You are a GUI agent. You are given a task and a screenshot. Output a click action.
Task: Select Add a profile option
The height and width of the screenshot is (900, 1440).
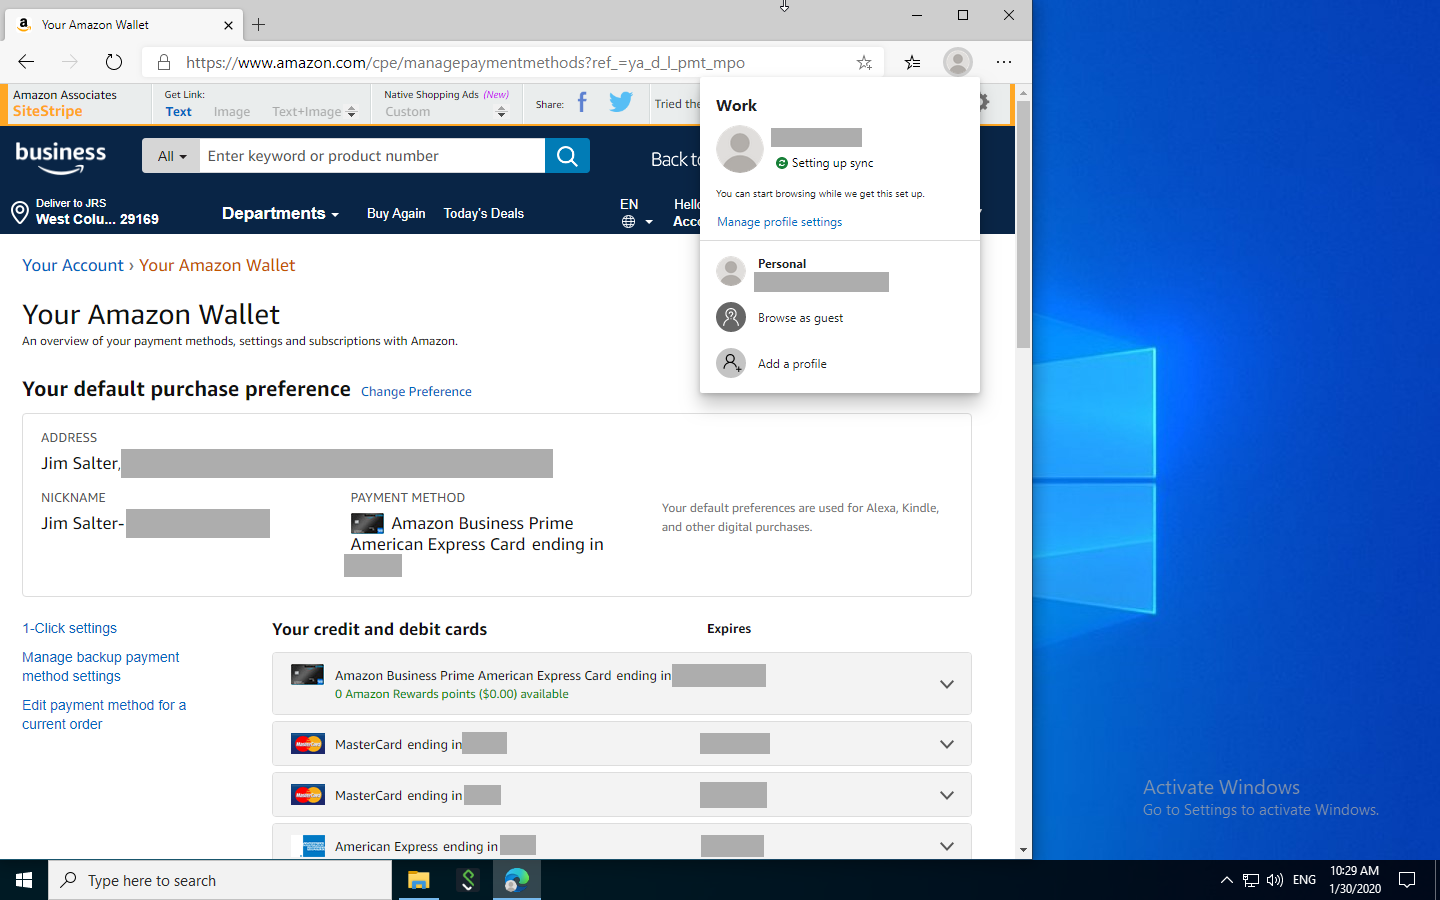[x=792, y=364]
